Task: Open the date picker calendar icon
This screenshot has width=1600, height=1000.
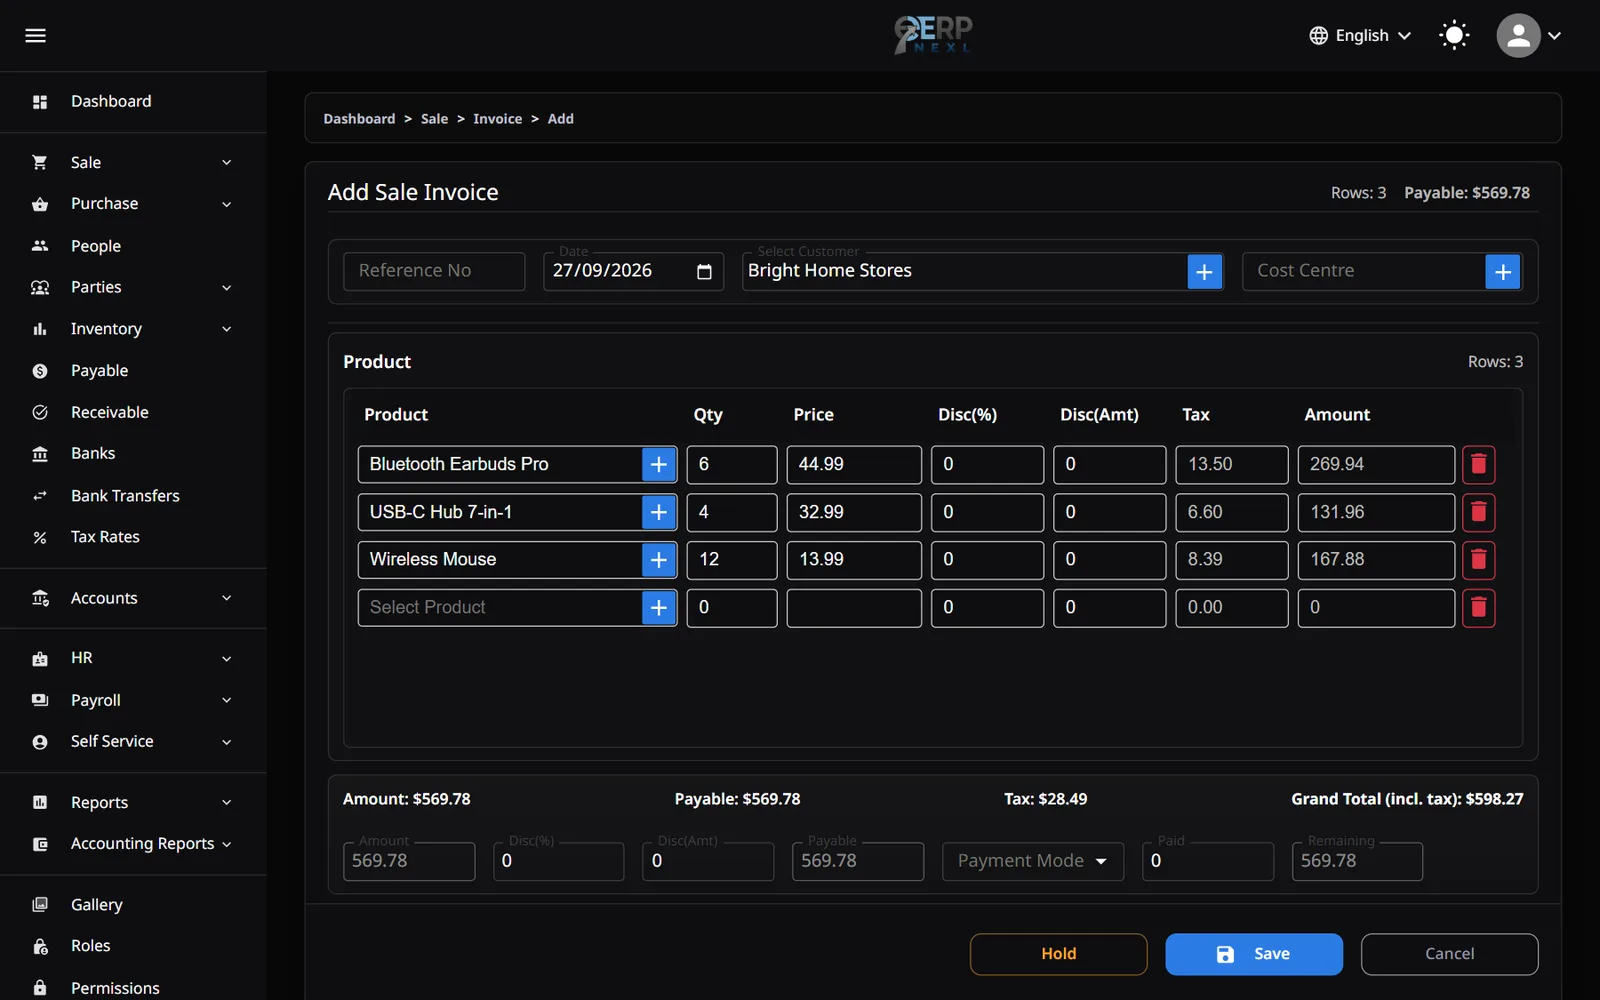Action: (x=704, y=272)
